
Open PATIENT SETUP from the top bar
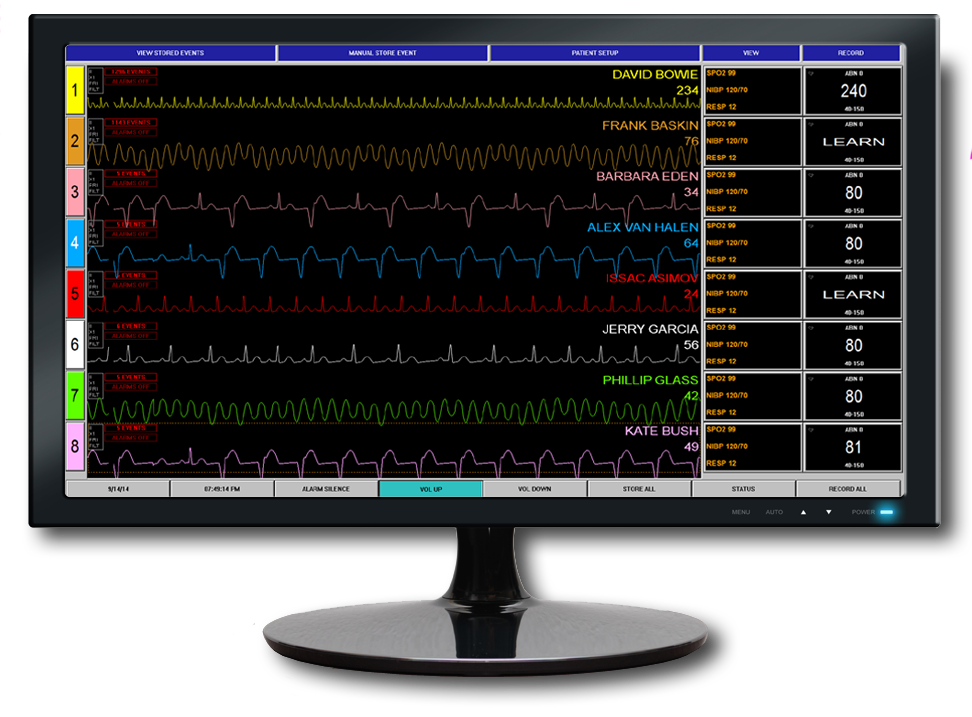click(x=594, y=53)
